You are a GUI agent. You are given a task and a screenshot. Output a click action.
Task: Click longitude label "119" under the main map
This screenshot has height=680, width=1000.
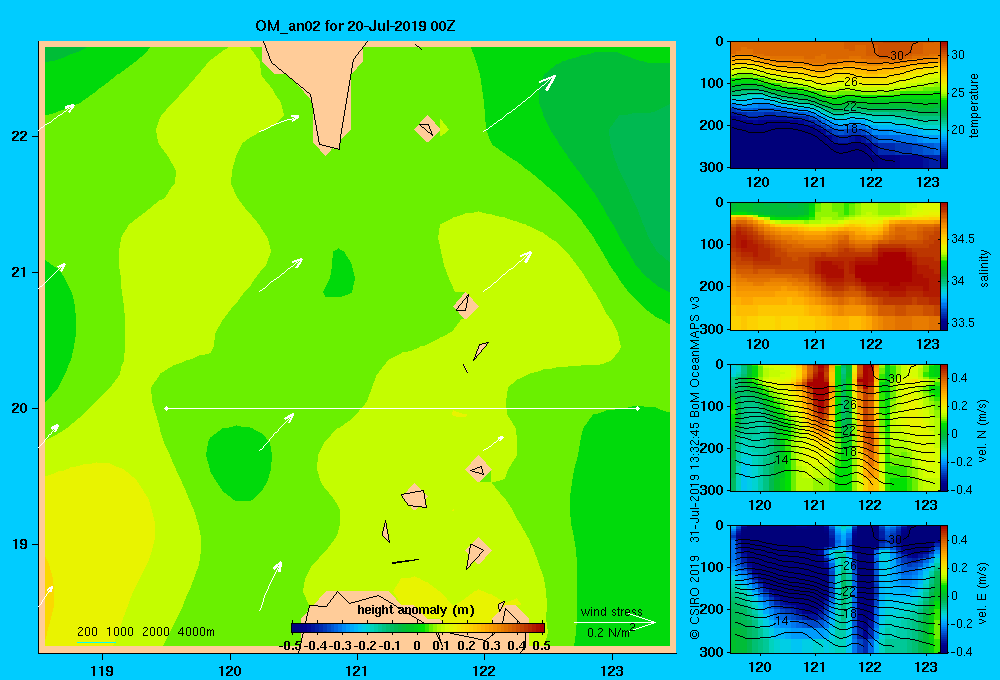pos(103,670)
